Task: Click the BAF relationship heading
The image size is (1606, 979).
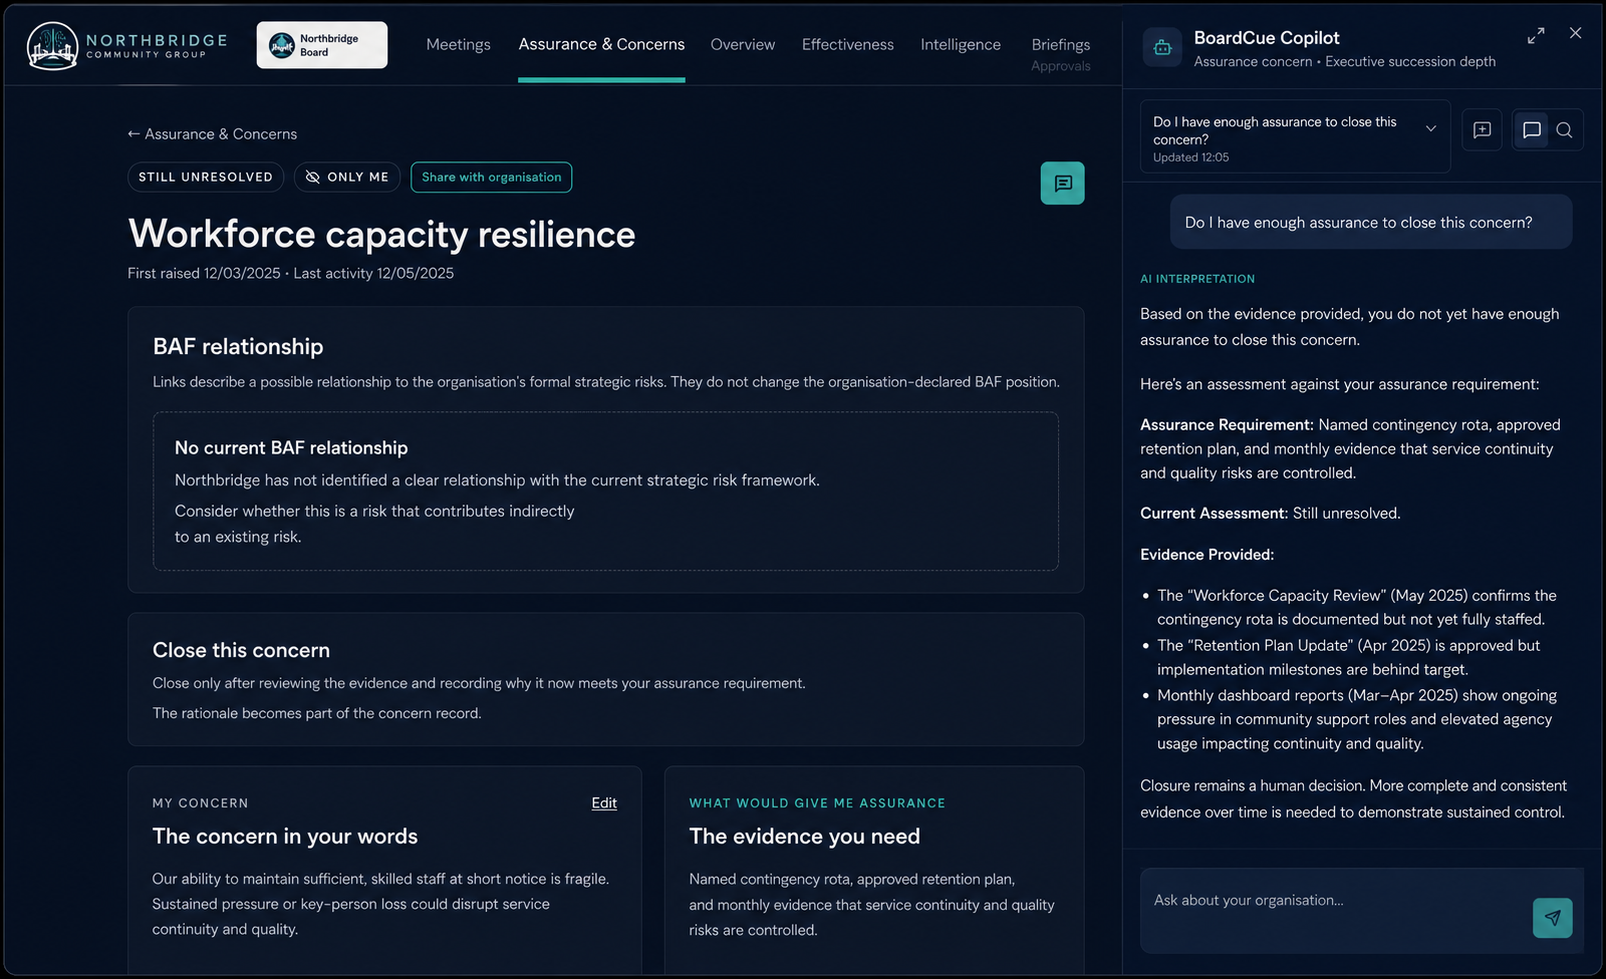Action: pos(238,346)
